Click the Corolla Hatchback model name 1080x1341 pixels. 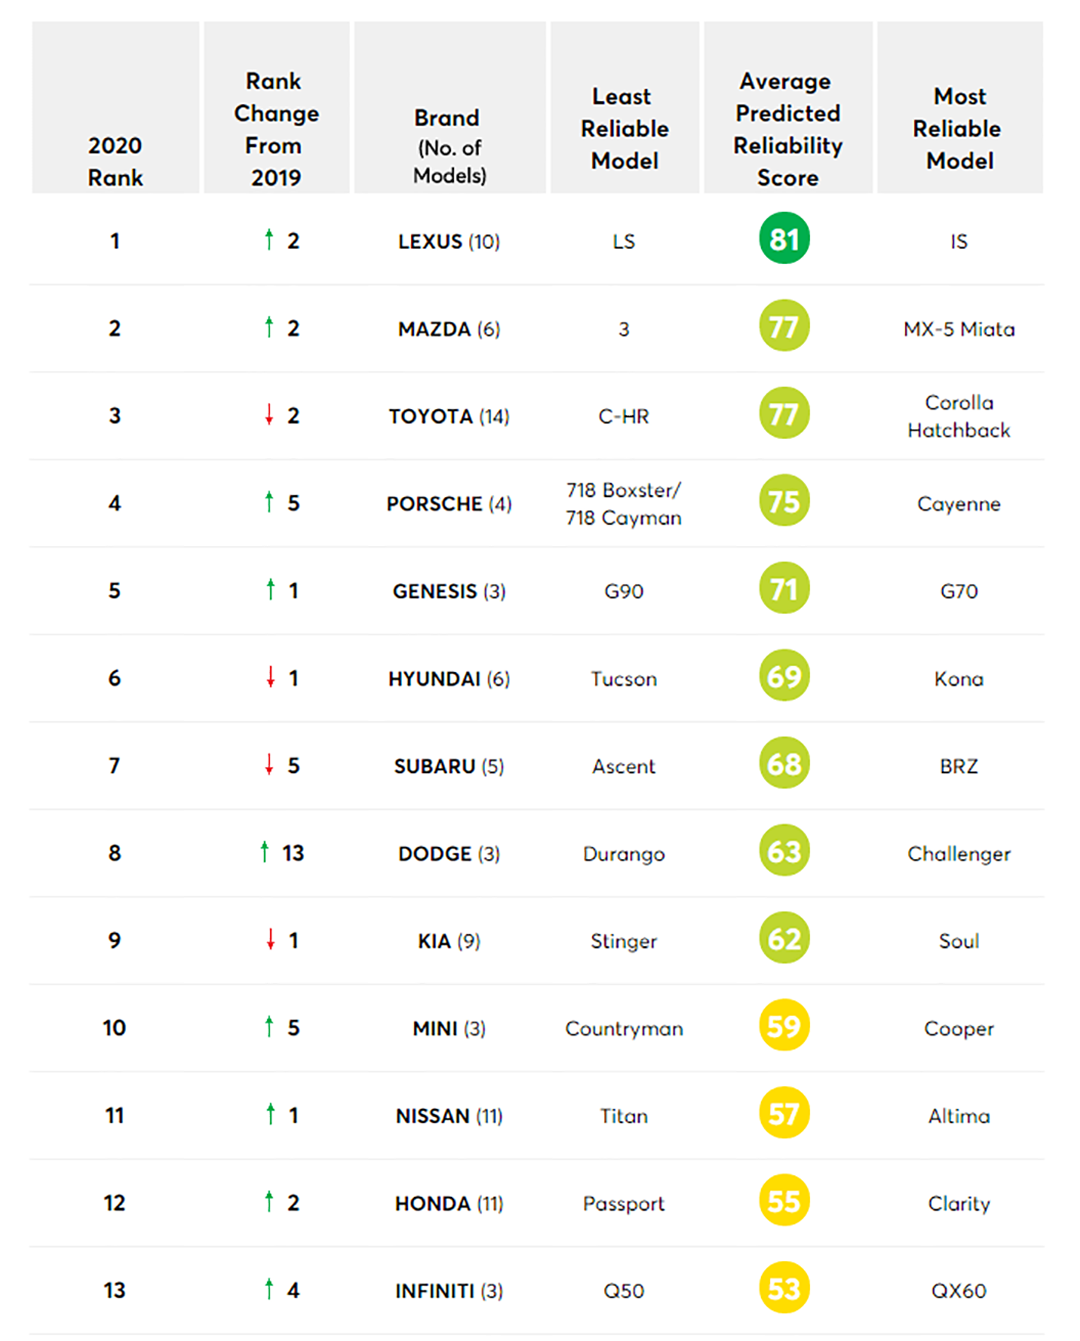(959, 416)
